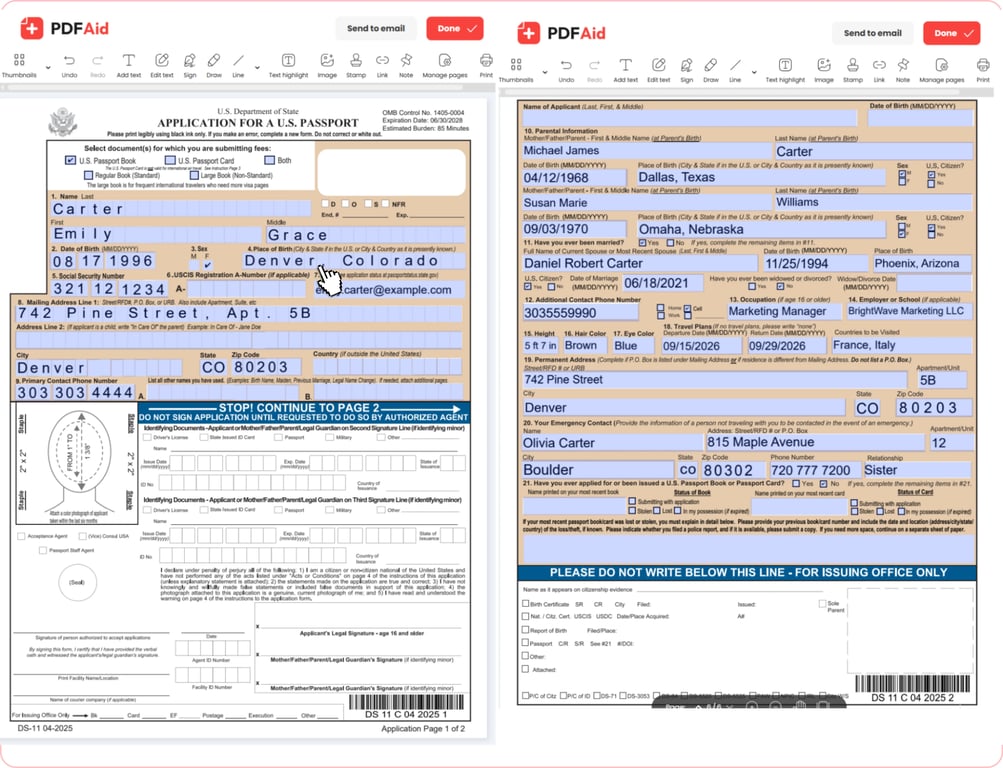The width and height of the screenshot is (1003, 768).
Task: Check the Both documents checkbox
Action: pyautogui.click(x=269, y=160)
